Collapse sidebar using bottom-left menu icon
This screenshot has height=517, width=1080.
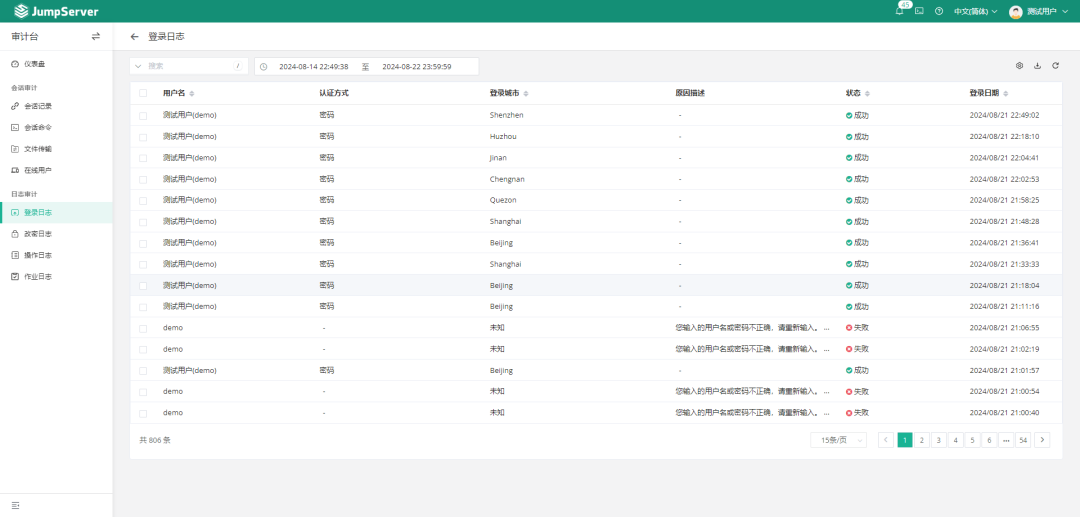point(15,505)
